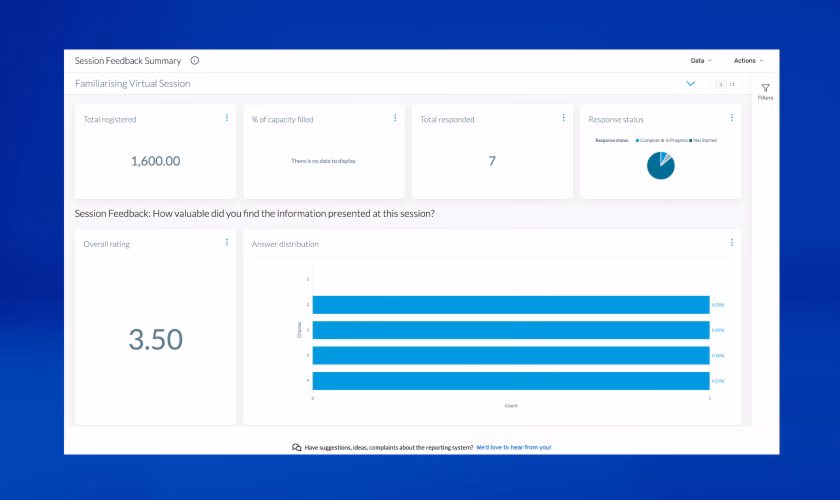Open the Total registered card options menu
Viewport: 840px width, 500px height.
[227, 118]
